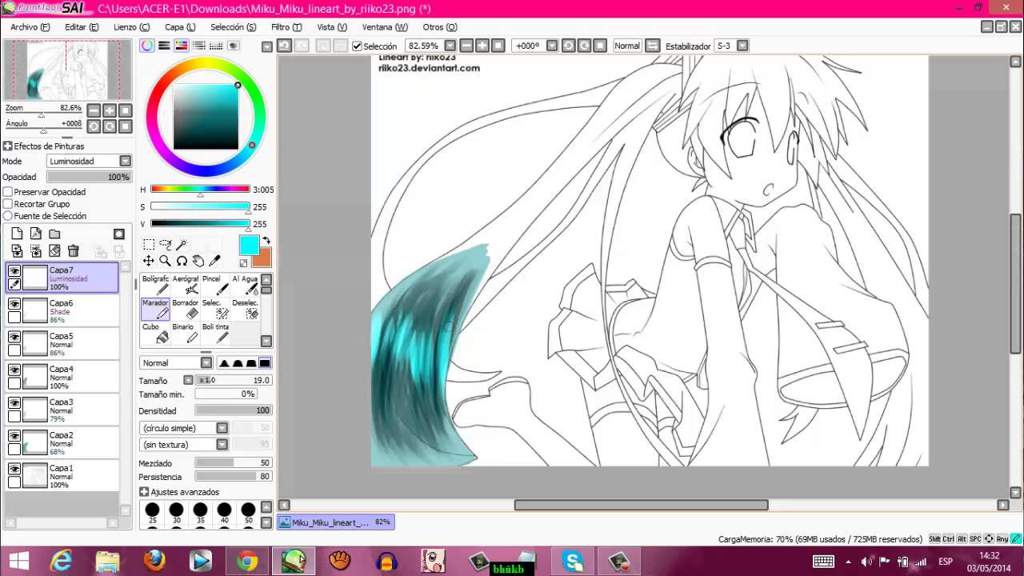Image resolution: width=1024 pixels, height=576 pixels.
Task: Select the Miku_Miku_lineart document tab
Action: coord(336,522)
